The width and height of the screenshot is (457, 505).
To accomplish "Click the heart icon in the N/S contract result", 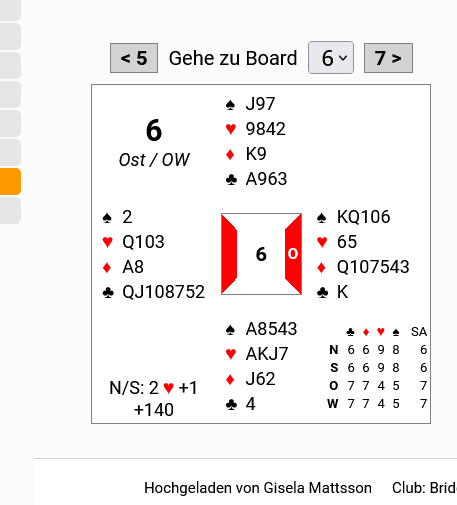I will click(x=169, y=388).
